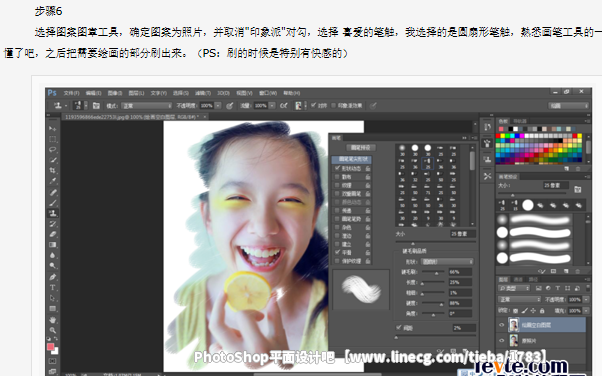Select the Horizontal Type tool
The height and width of the screenshot is (376, 602).
pos(53,287)
